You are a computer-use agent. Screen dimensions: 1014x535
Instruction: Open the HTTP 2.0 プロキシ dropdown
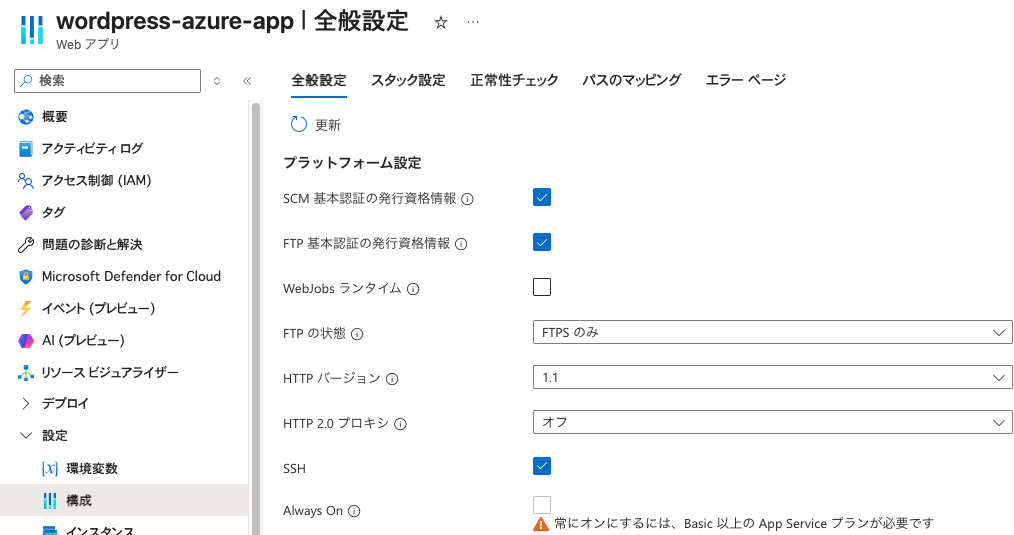(x=772, y=422)
